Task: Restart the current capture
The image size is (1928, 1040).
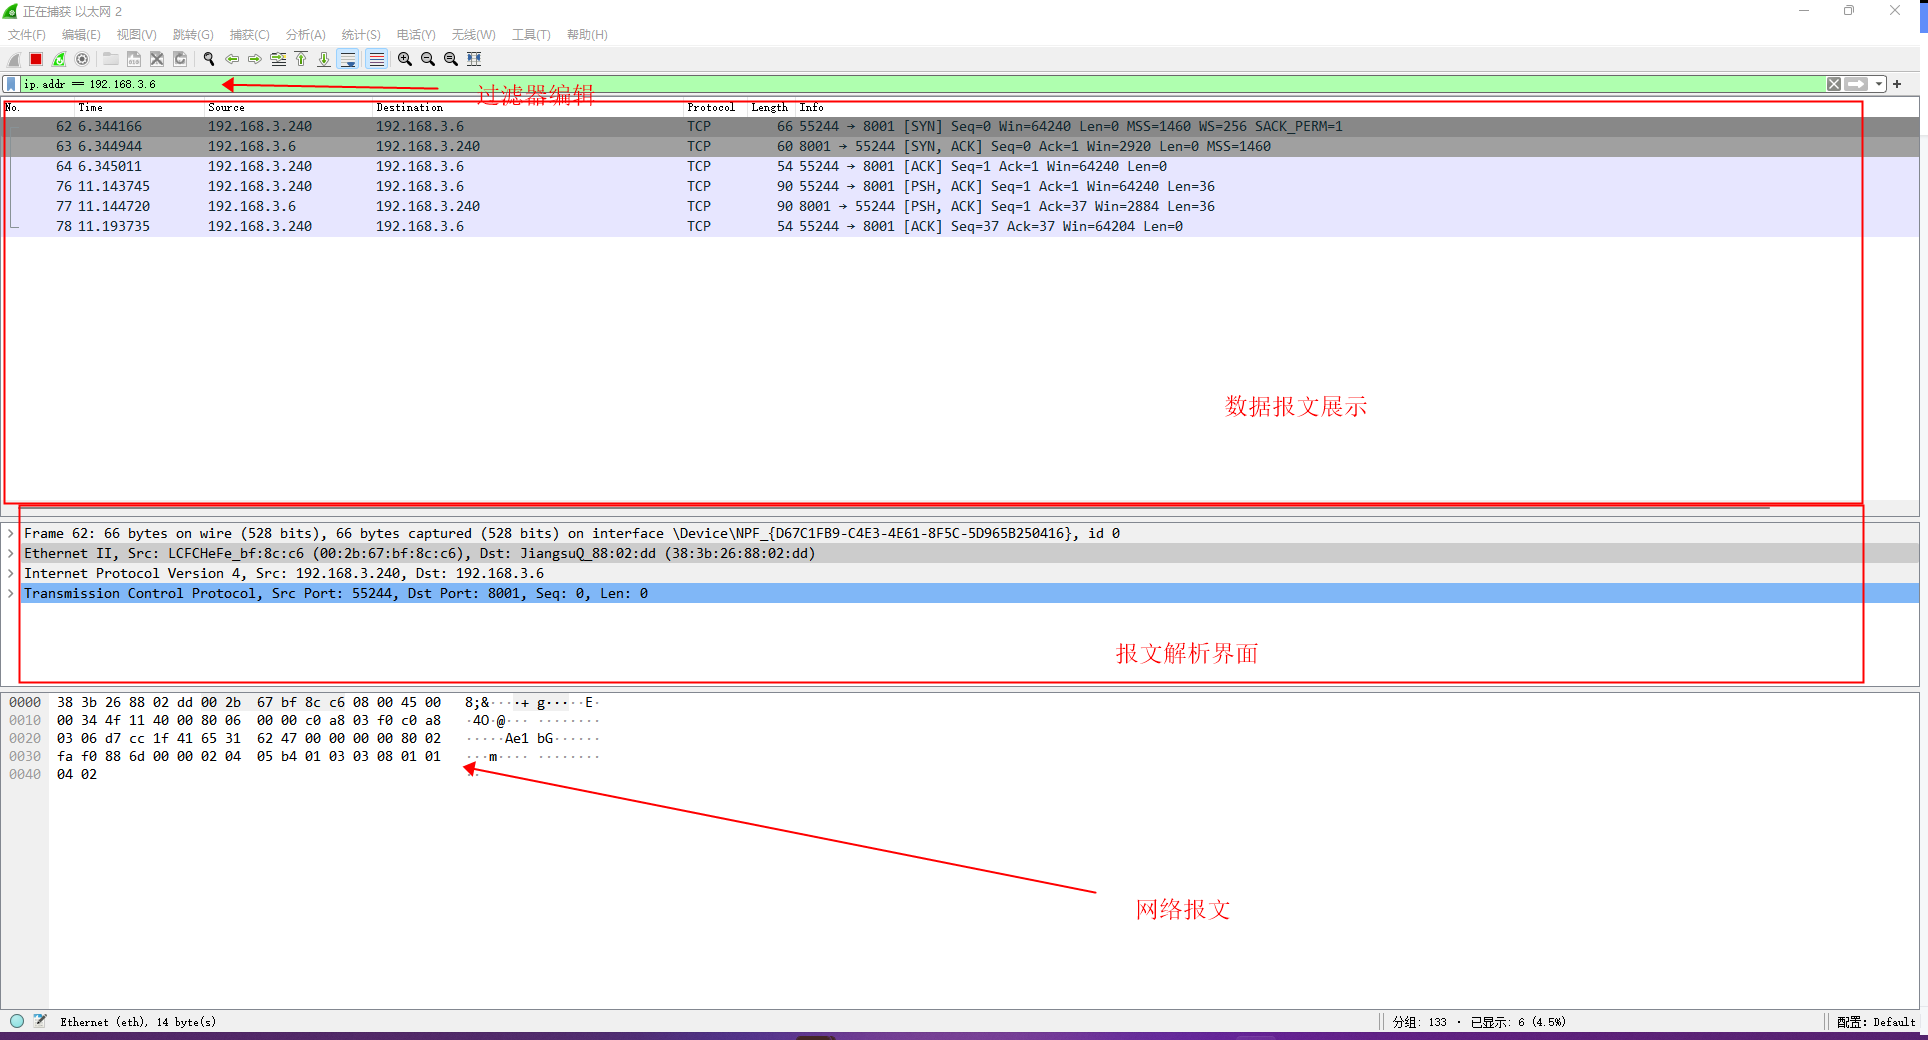Action: click(58, 59)
